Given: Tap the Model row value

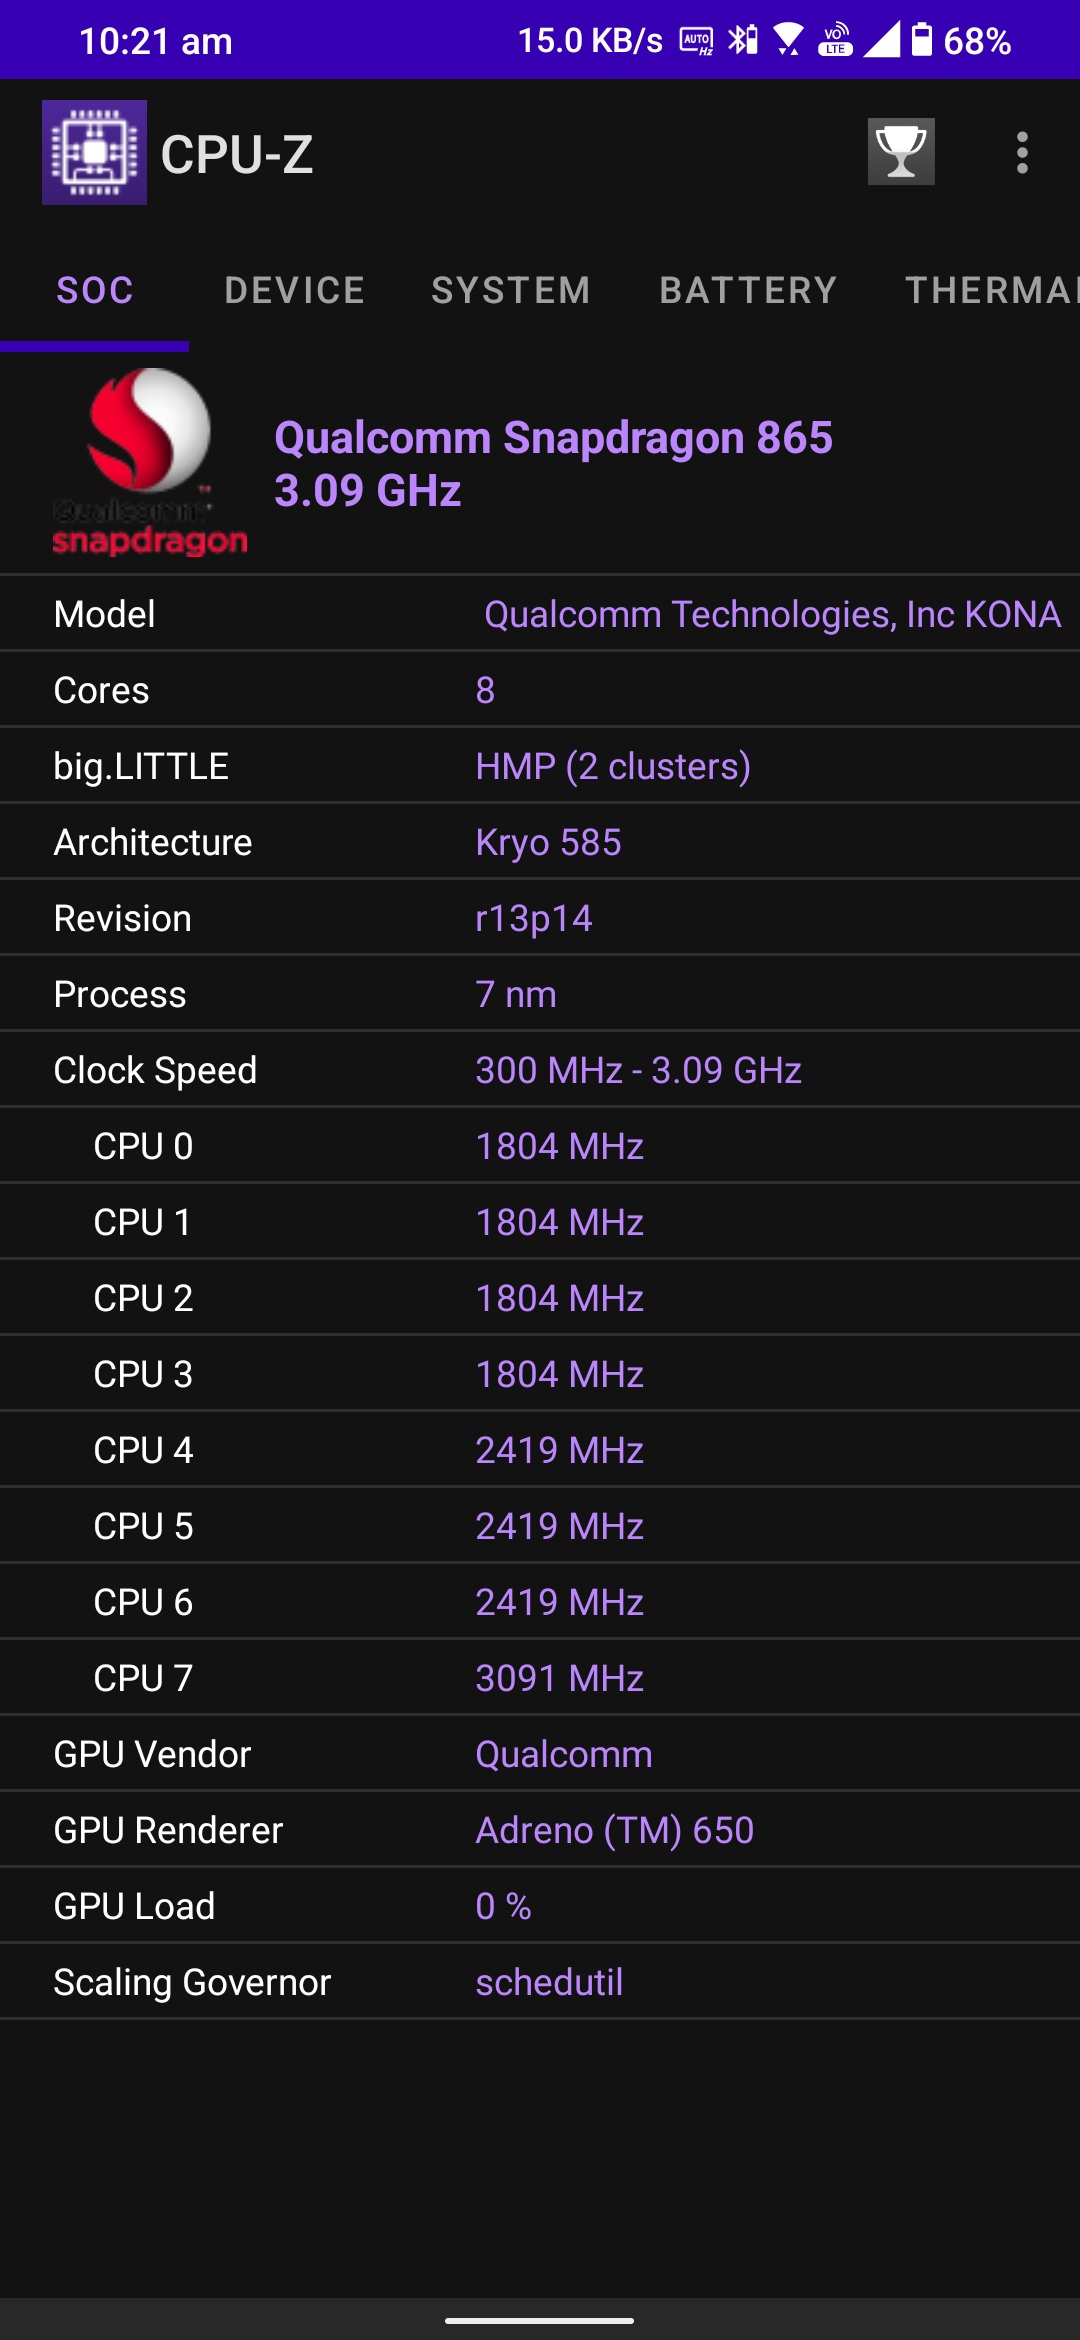Looking at the screenshot, I should tap(772, 614).
